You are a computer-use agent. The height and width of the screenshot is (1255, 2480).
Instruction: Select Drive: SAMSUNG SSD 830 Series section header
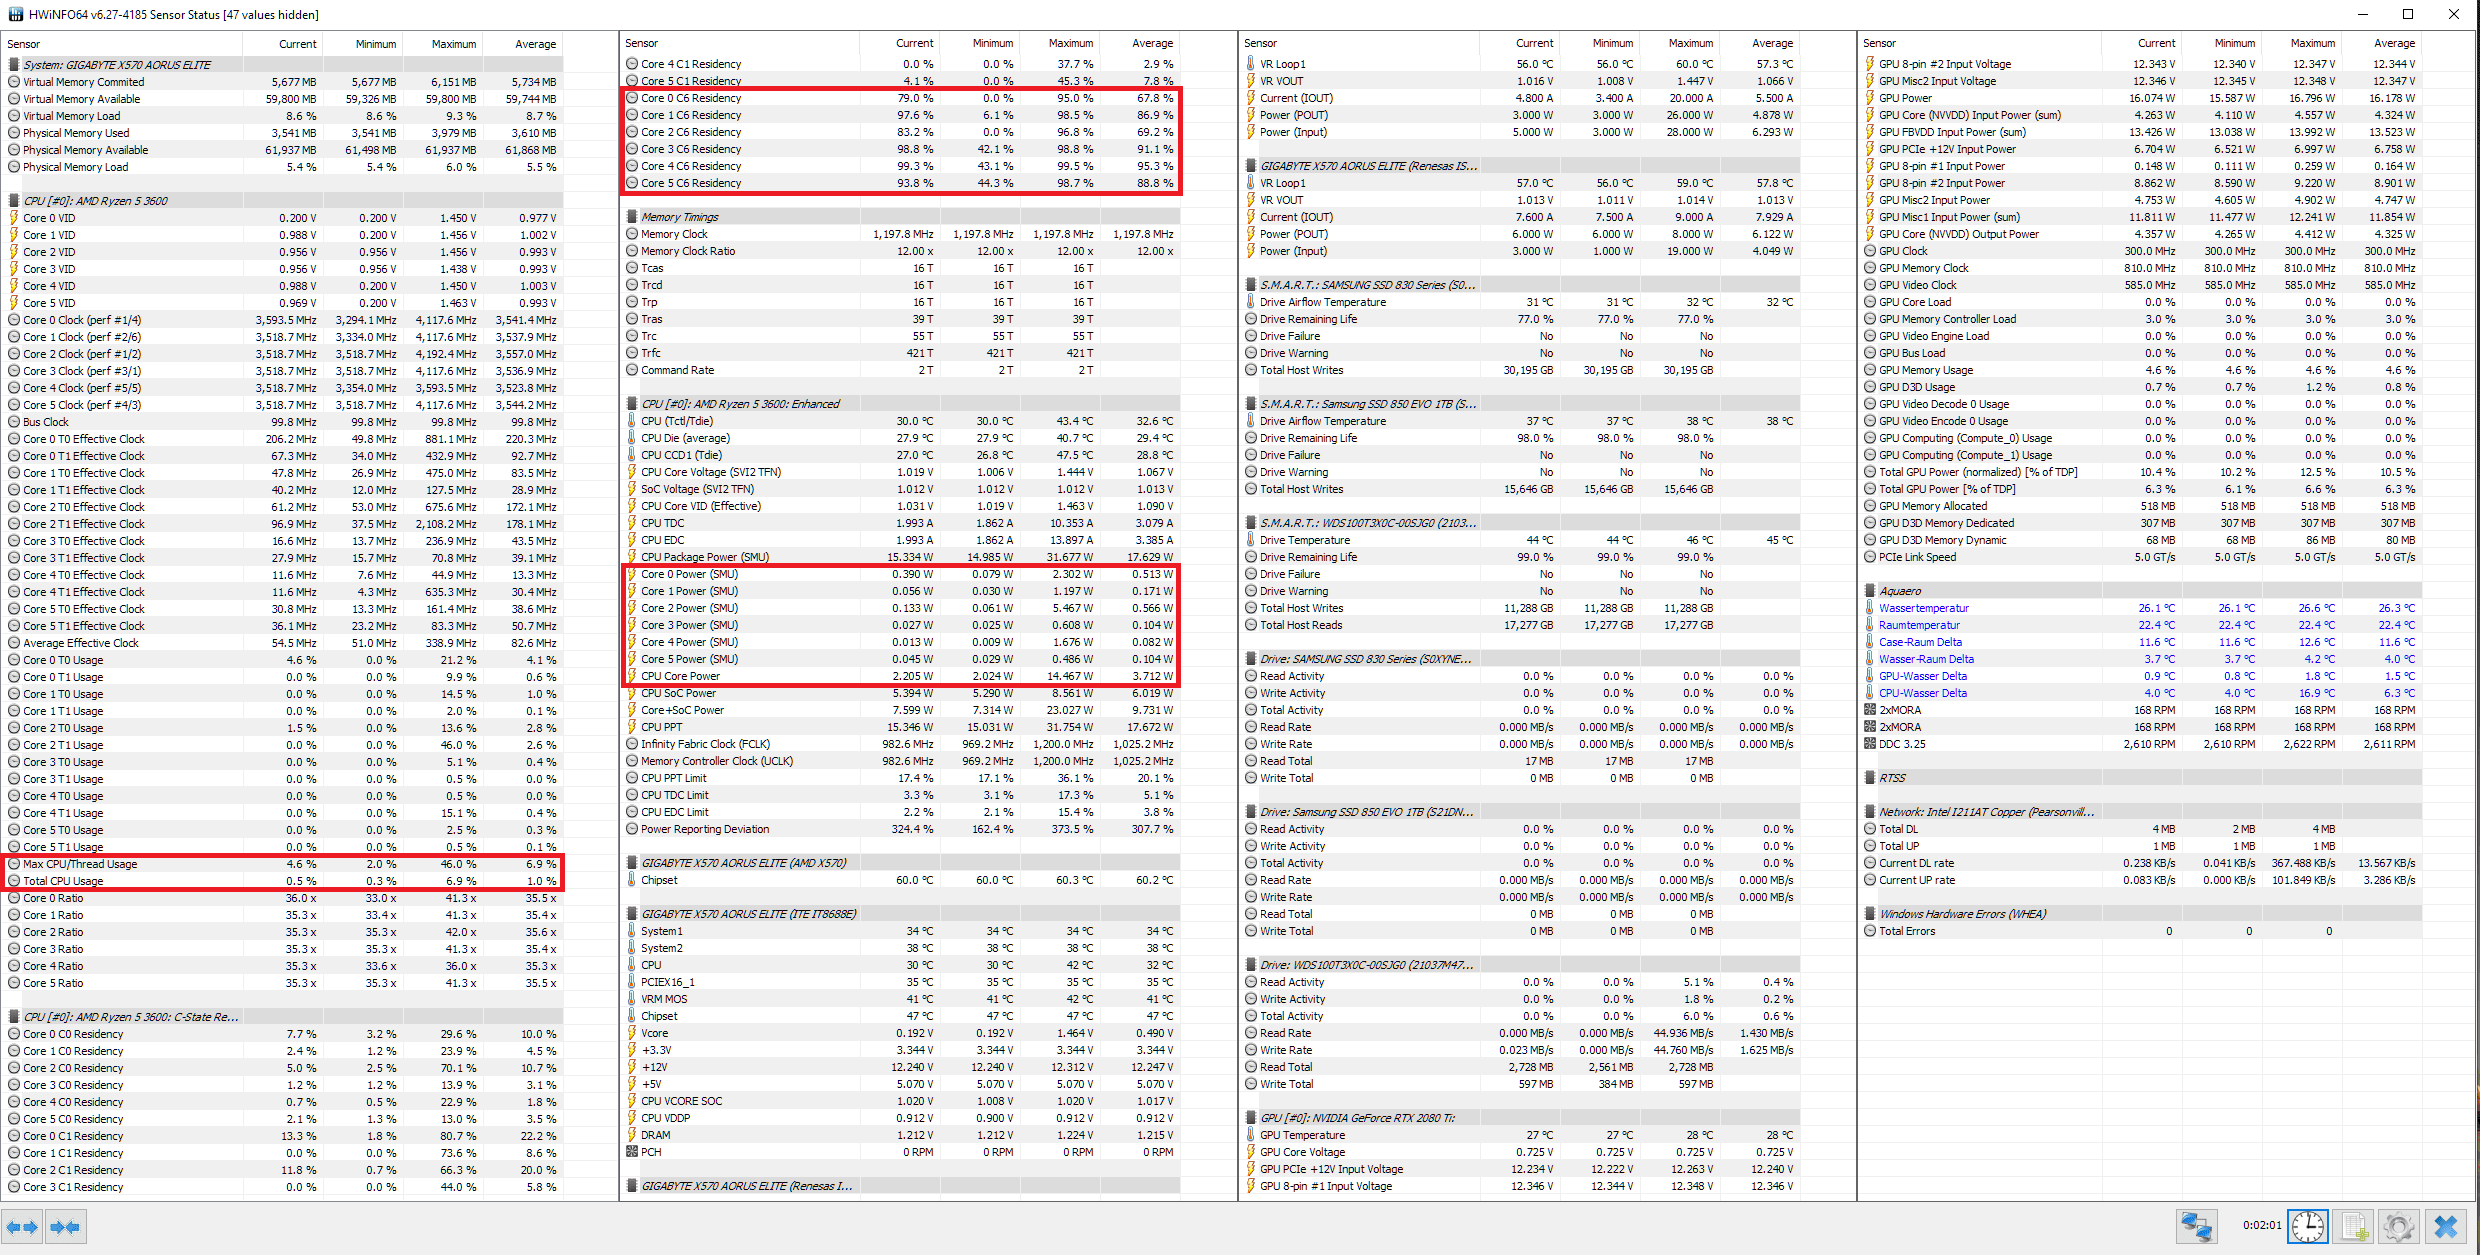(1521, 659)
